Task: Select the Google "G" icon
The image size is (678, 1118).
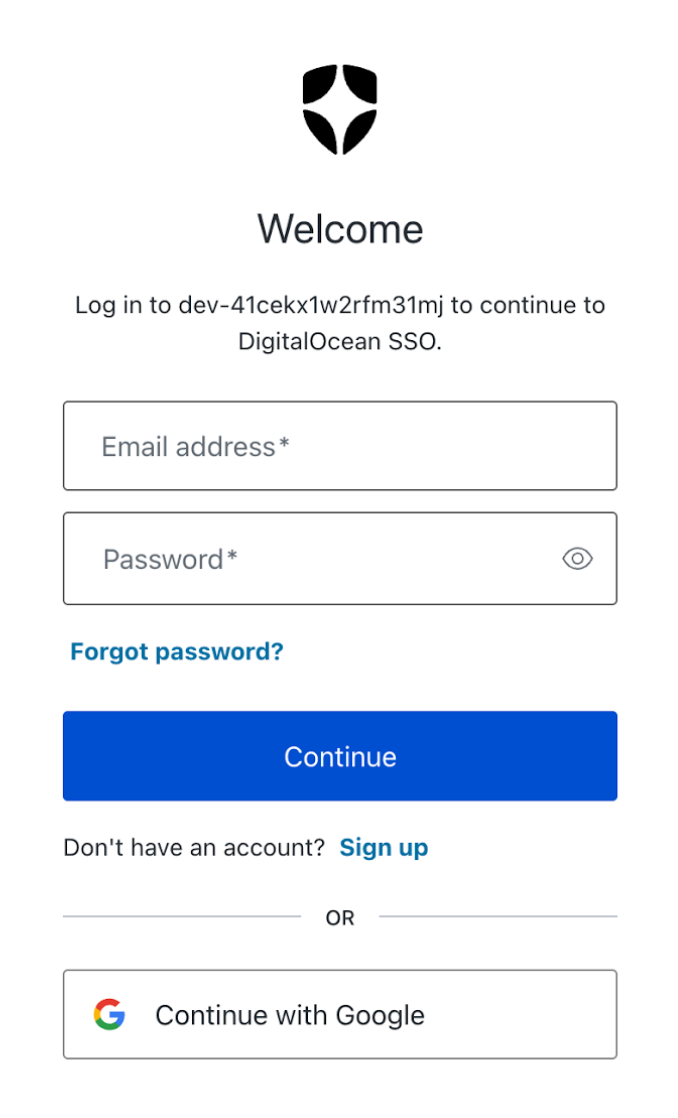Action: (111, 1014)
